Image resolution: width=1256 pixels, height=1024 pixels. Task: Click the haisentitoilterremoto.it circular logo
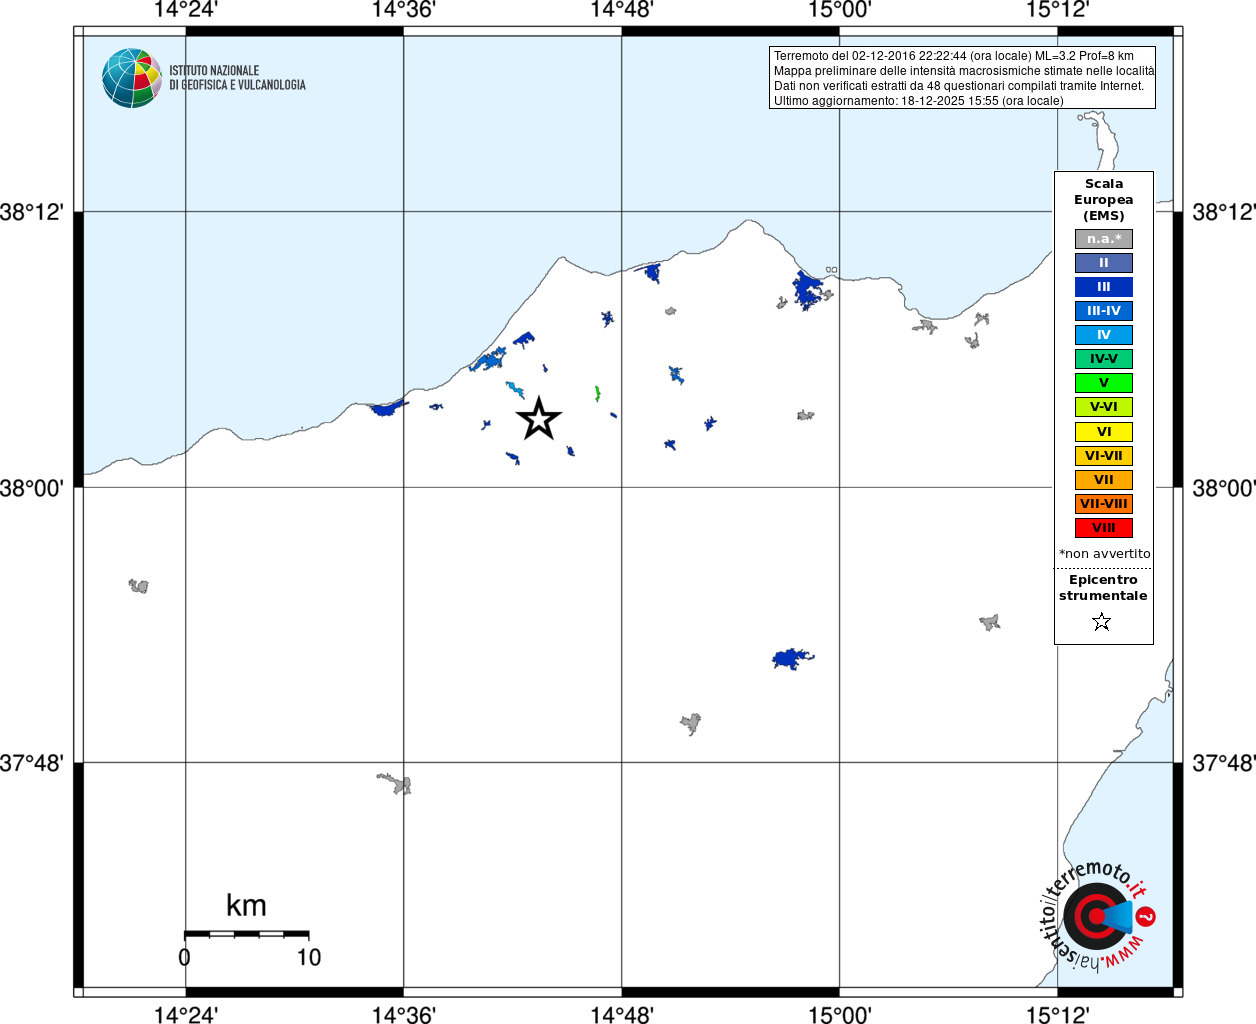point(1097,915)
